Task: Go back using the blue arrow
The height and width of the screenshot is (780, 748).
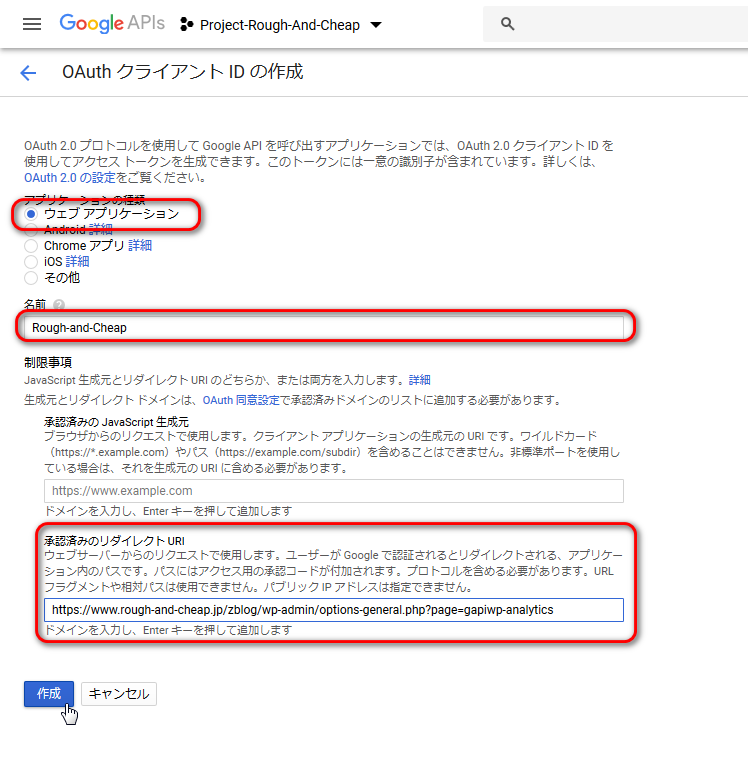Action: coord(28,73)
